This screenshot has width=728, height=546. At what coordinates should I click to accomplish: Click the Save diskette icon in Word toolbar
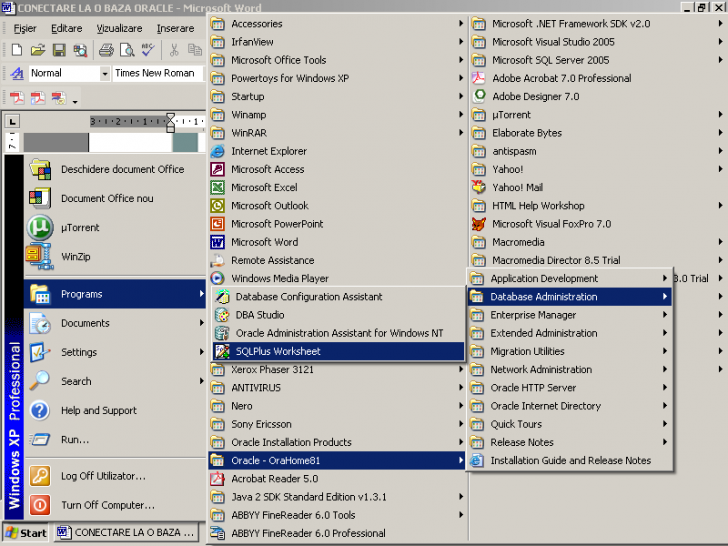pyautogui.click(x=59, y=50)
